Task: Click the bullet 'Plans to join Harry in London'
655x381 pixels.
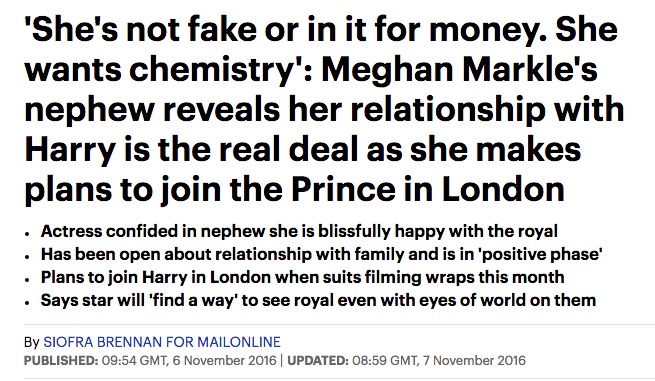Action: click(x=302, y=277)
